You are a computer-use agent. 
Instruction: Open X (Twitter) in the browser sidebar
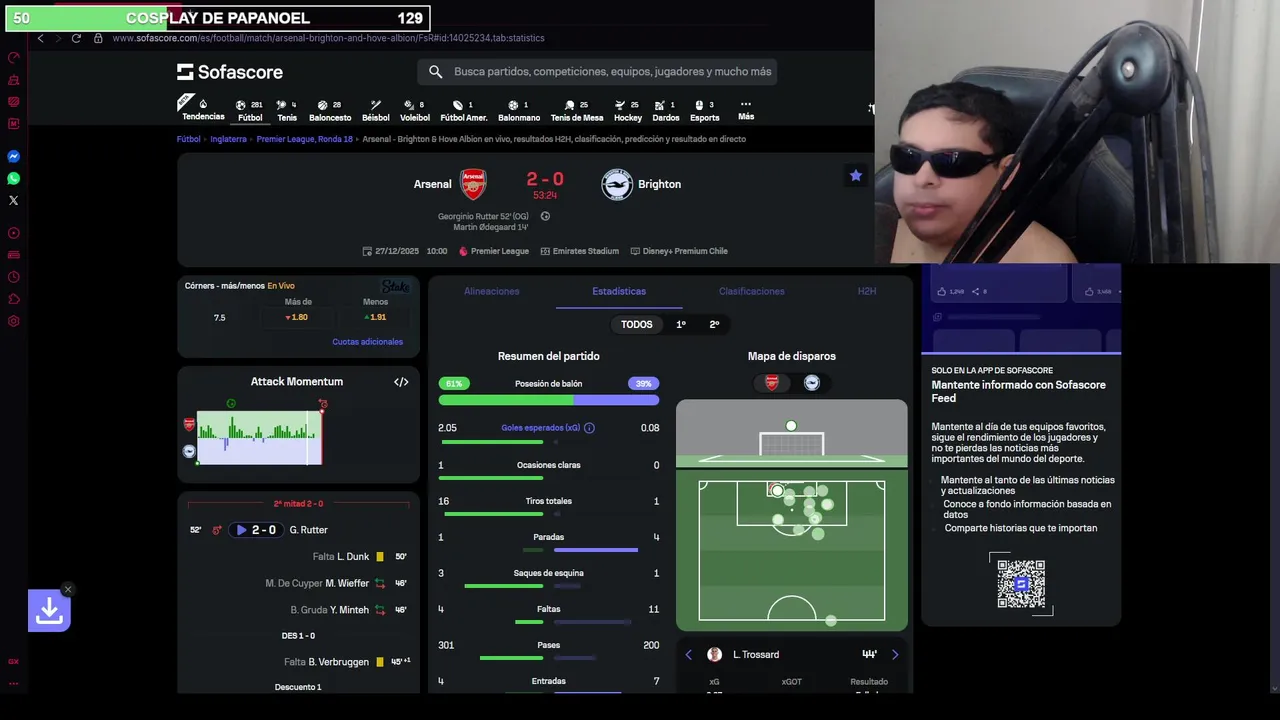14,201
